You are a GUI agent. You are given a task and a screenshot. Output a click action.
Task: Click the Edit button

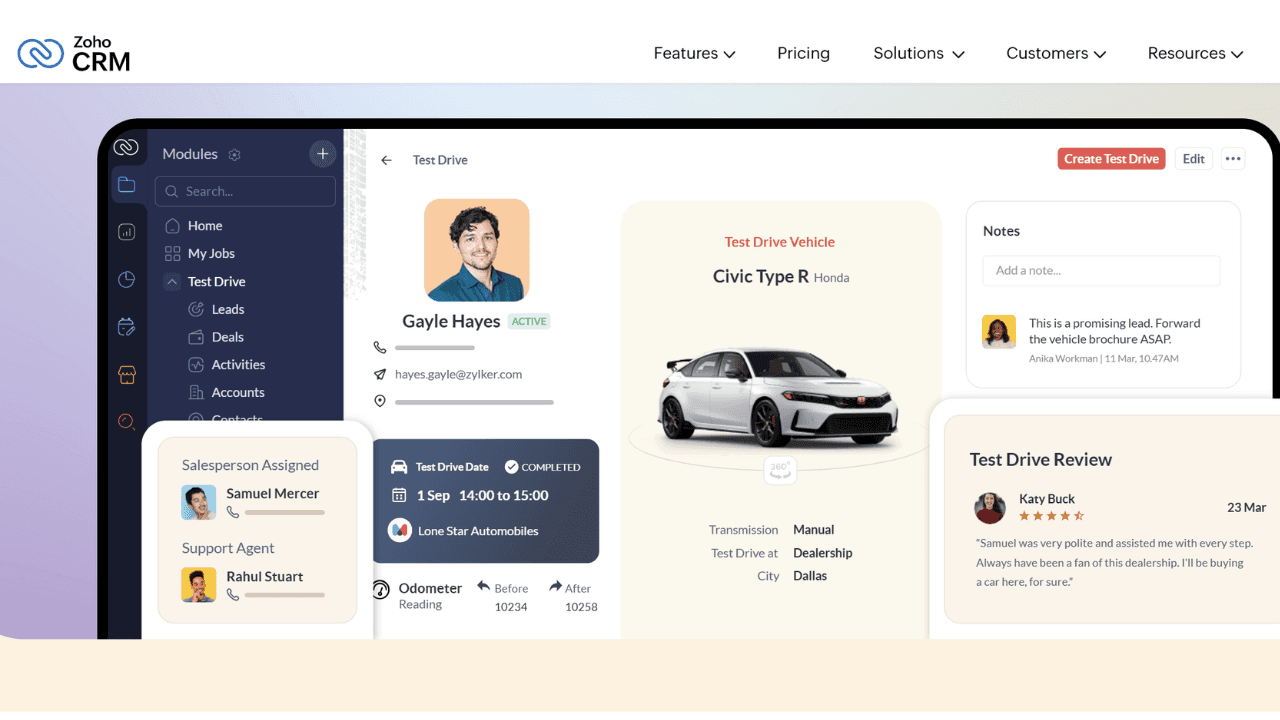coord(1194,159)
